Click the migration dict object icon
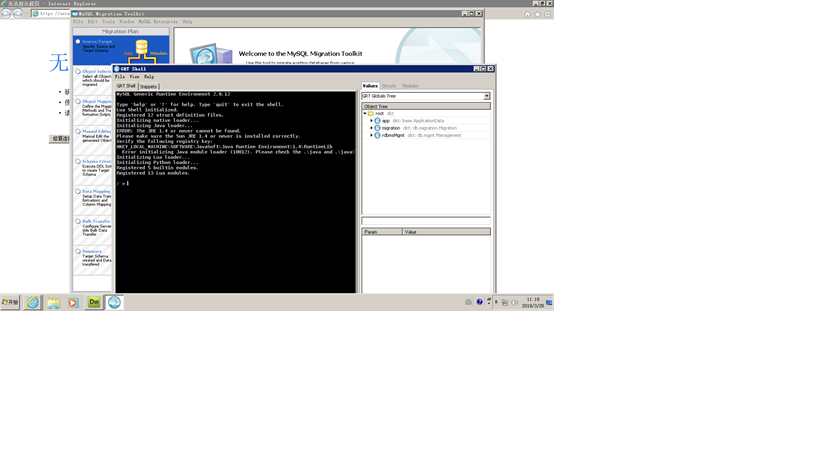Viewport: 819px width, 460px height. (377, 128)
